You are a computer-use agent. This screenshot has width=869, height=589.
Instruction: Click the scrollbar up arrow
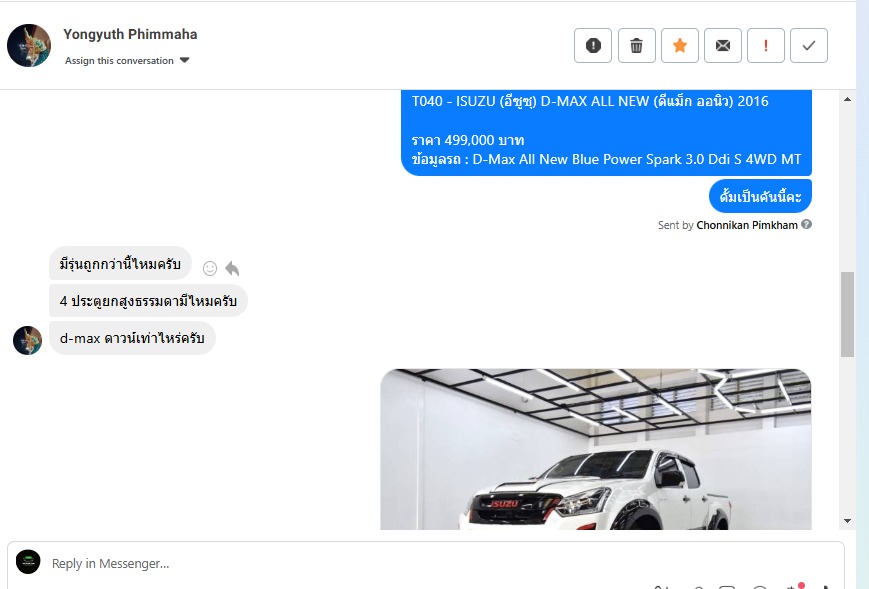click(847, 99)
